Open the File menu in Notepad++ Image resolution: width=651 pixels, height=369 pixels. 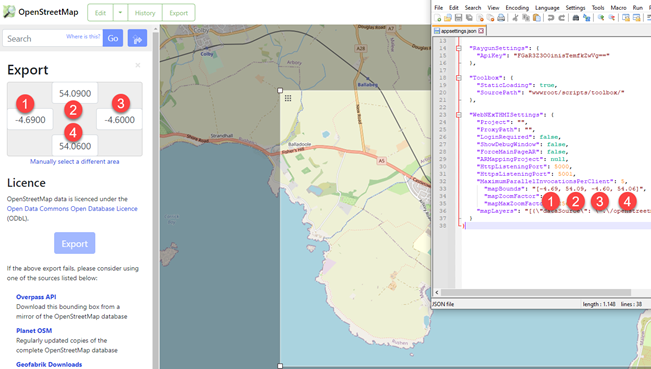pos(438,7)
